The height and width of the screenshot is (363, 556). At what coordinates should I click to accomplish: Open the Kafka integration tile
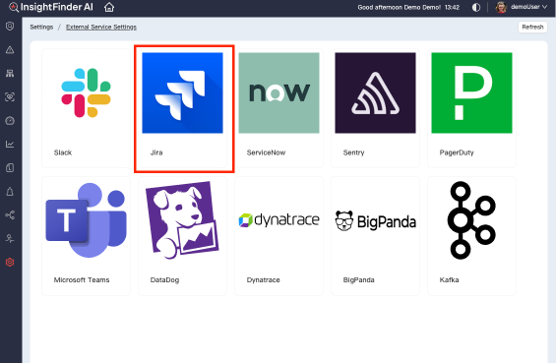point(472,236)
